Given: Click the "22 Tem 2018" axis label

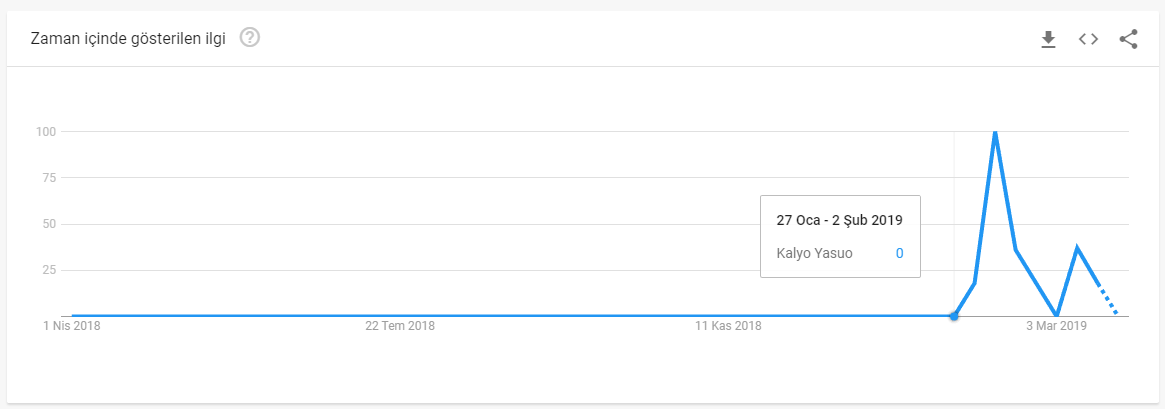Looking at the screenshot, I should [400, 326].
